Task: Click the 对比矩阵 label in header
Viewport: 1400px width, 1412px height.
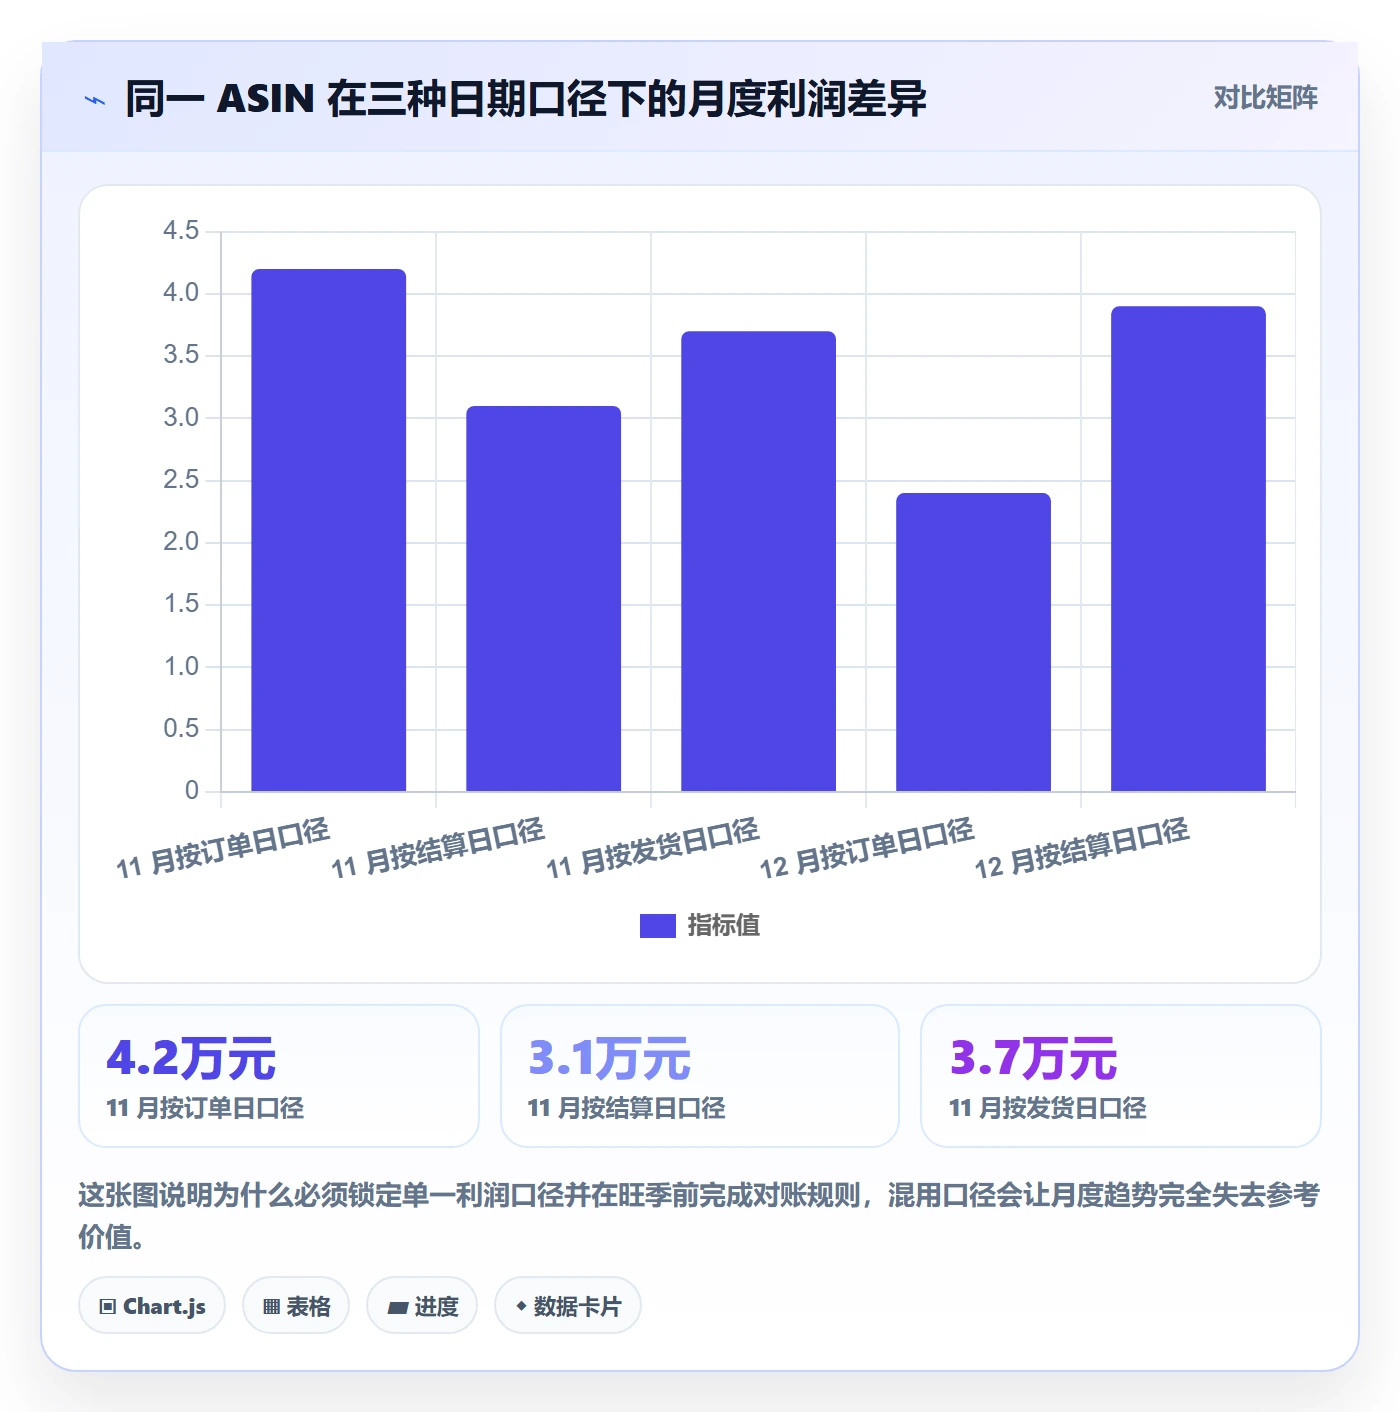Action: click(x=1265, y=98)
